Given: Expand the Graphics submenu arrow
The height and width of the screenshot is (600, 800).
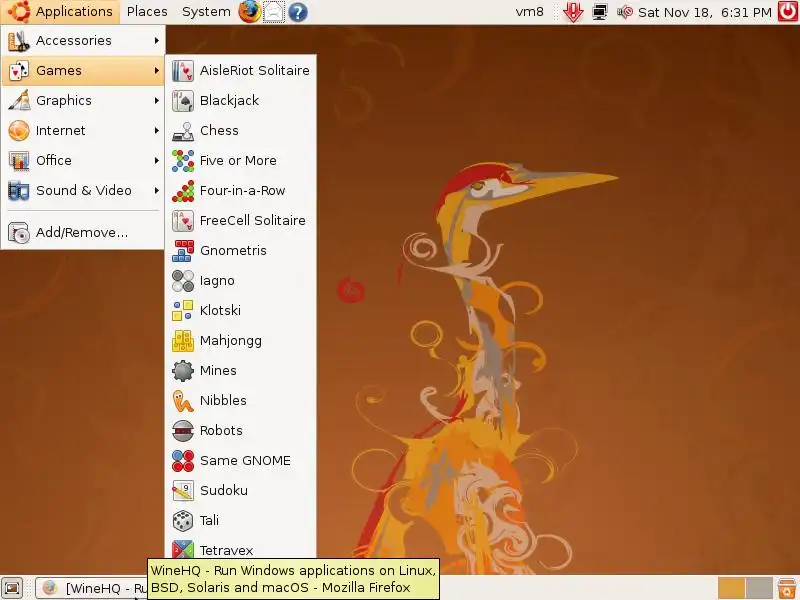Looking at the screenshot, I should 157,101.
